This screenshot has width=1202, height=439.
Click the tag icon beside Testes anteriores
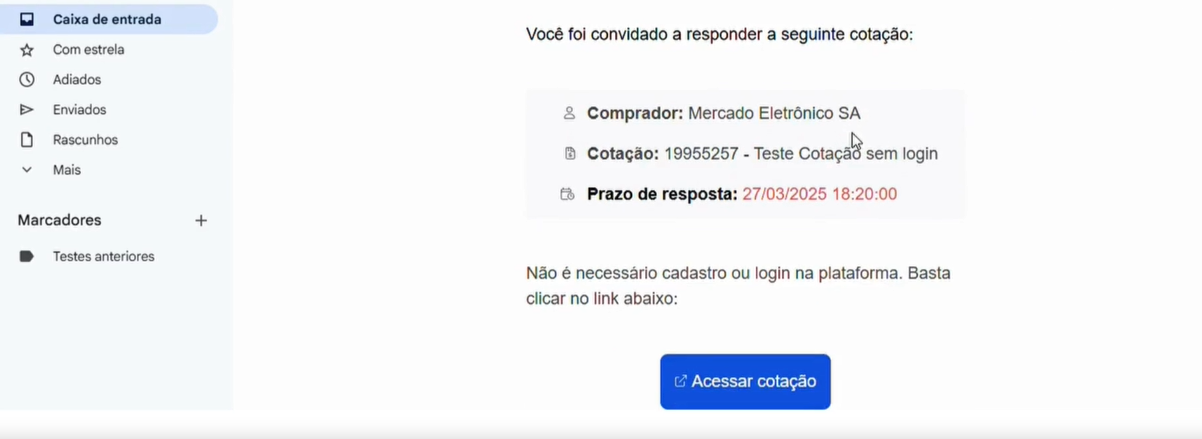[27, 257]
